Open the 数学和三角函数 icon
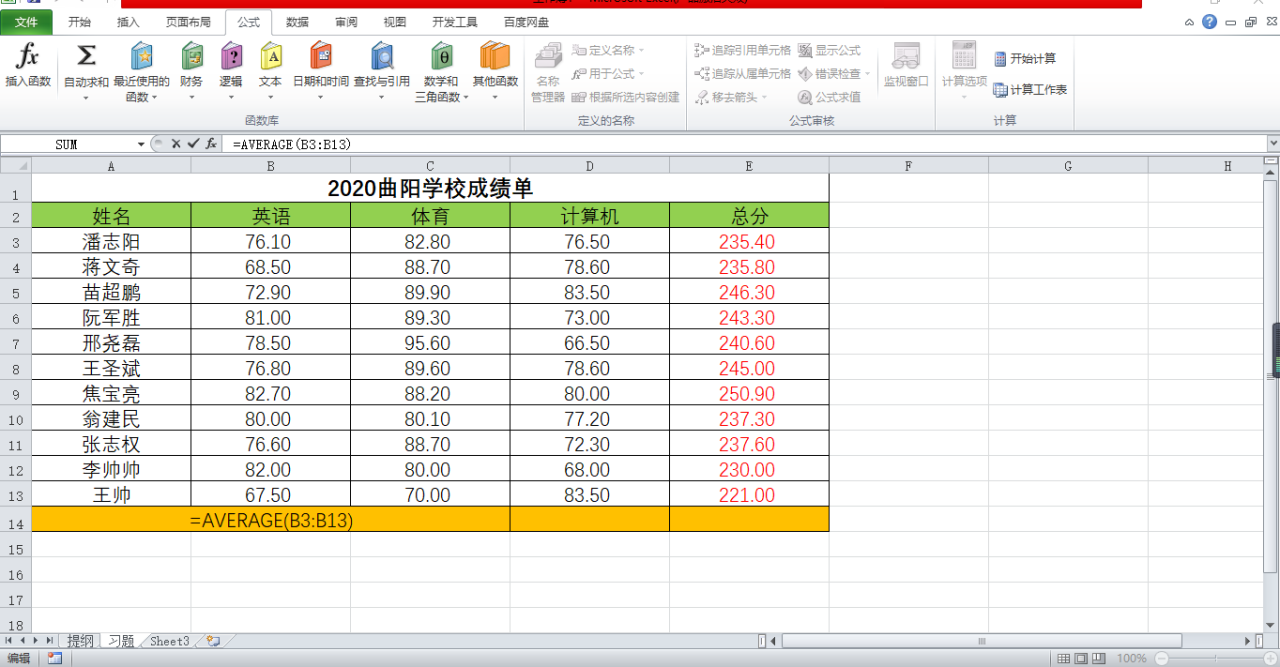The height and width of the screenshot is (667, 1280). point(441,56)
